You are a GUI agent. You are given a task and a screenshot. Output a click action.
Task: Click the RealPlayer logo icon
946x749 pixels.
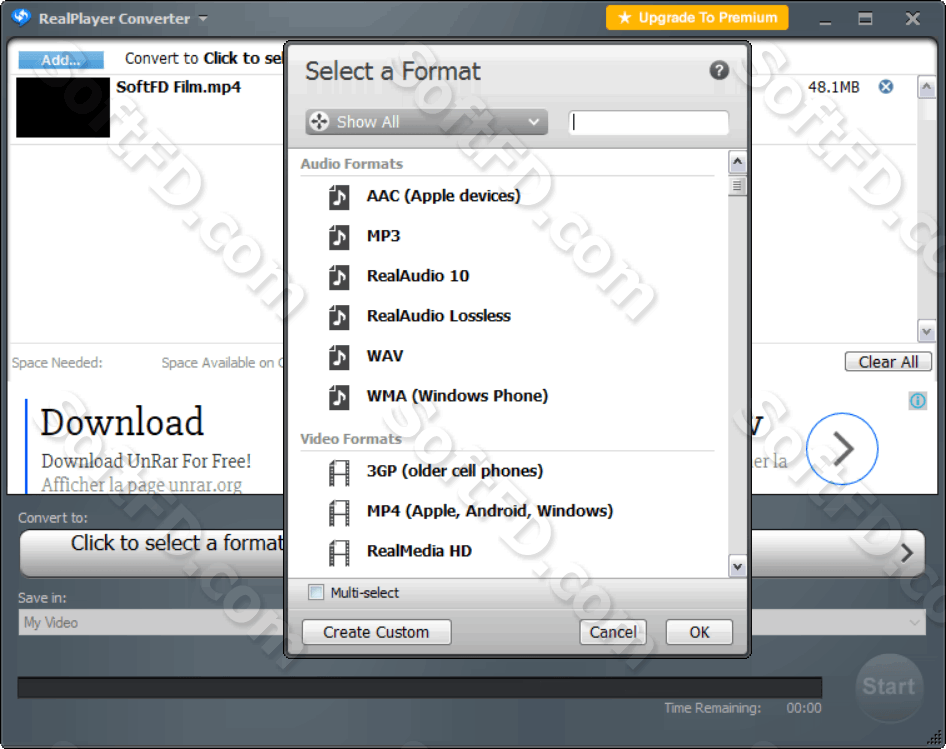click(21, 18)
